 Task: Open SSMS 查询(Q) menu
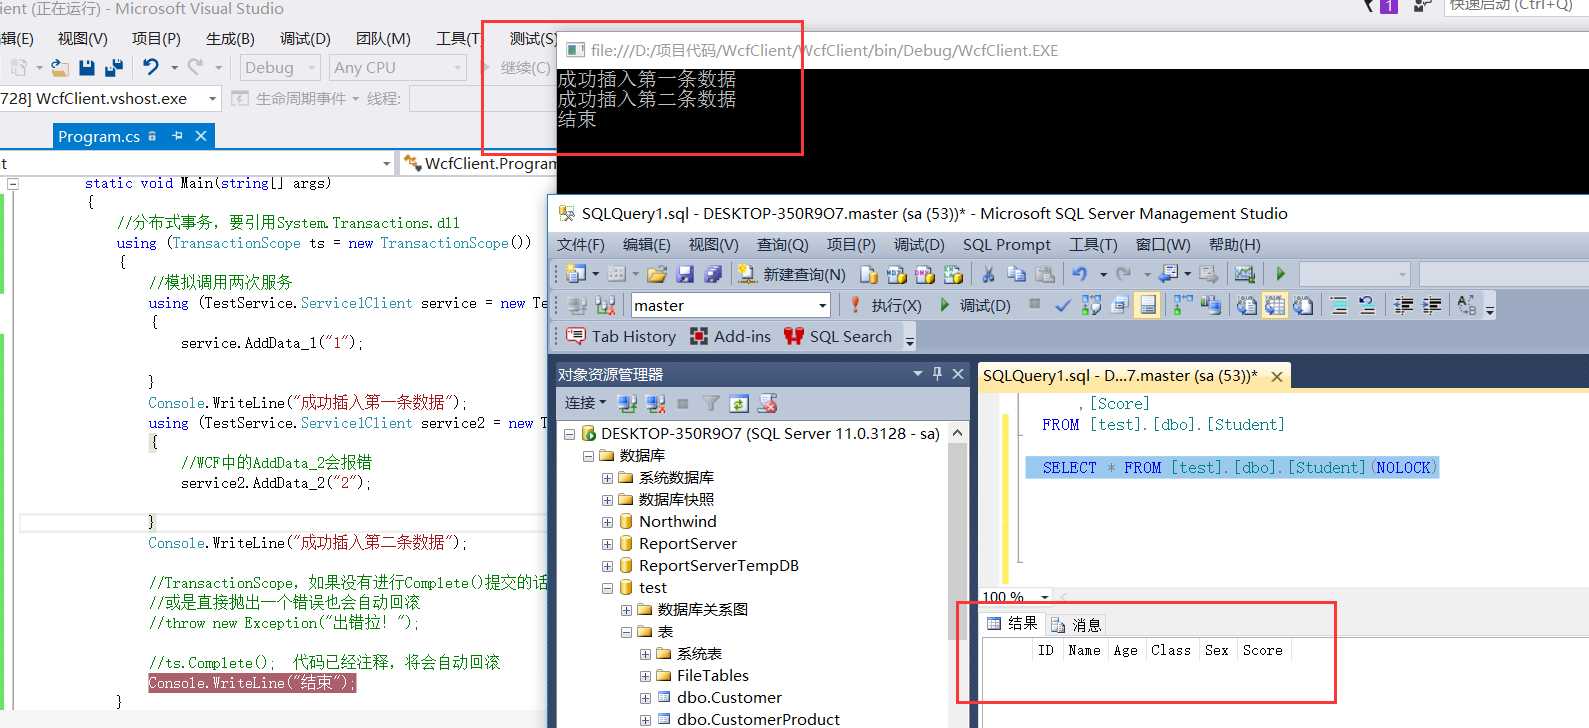click(x=782, y=244)
